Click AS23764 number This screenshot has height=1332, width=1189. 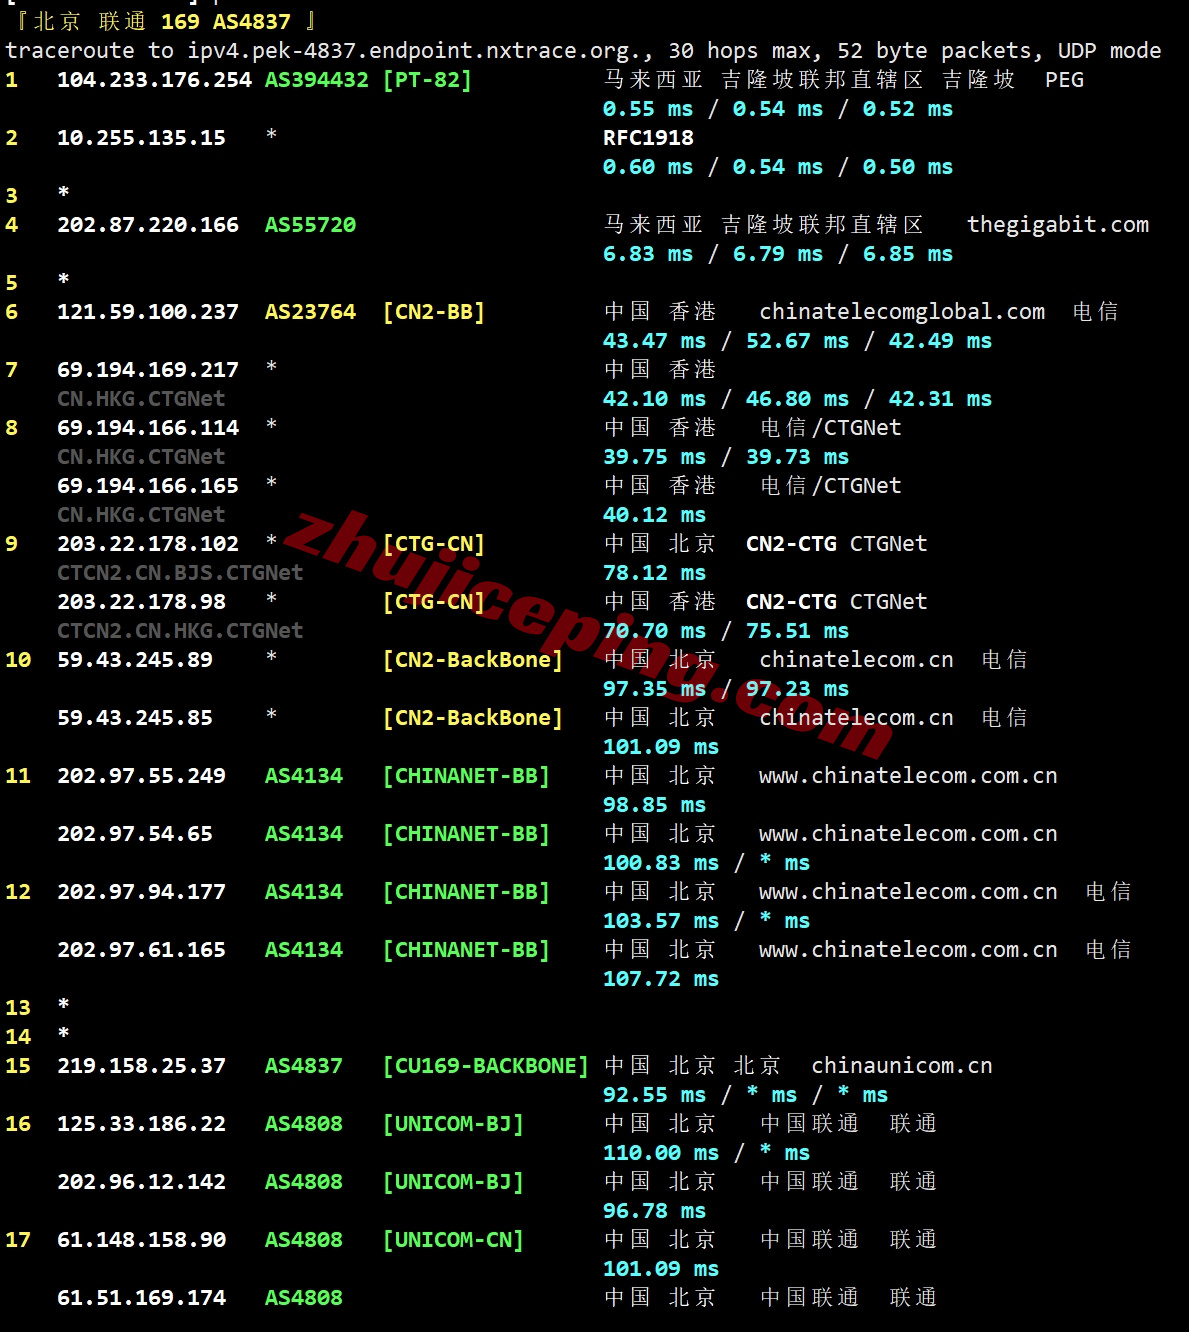coord(310,312)
